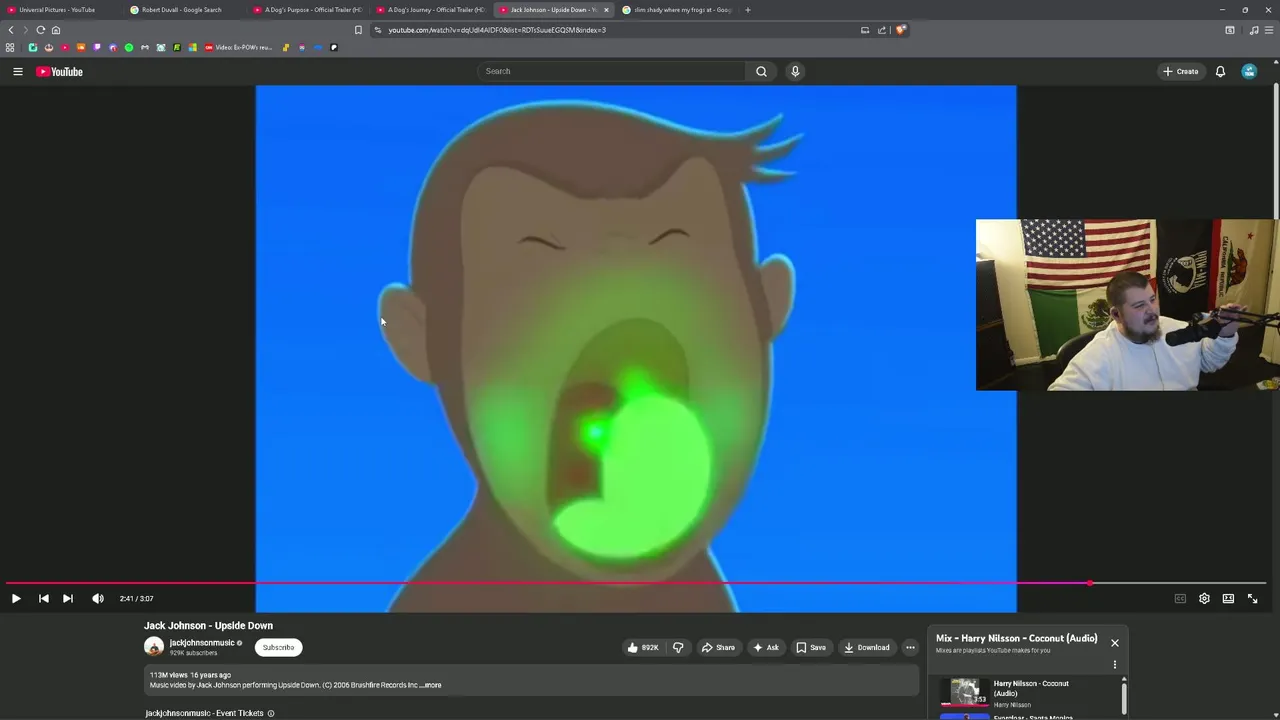The height and width of the screenshot is (720, 1280).
Task: Like the video with 892K likes
Action: [x=642, y=647]
